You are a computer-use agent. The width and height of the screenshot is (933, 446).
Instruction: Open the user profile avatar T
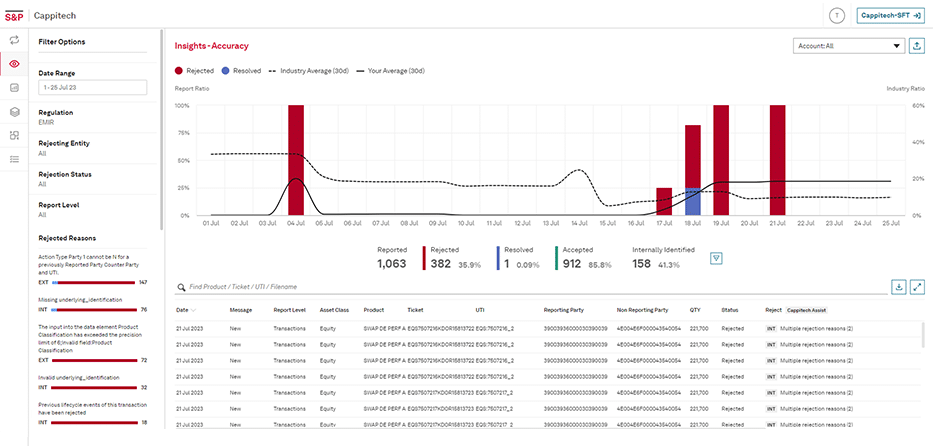coord(837,15)
